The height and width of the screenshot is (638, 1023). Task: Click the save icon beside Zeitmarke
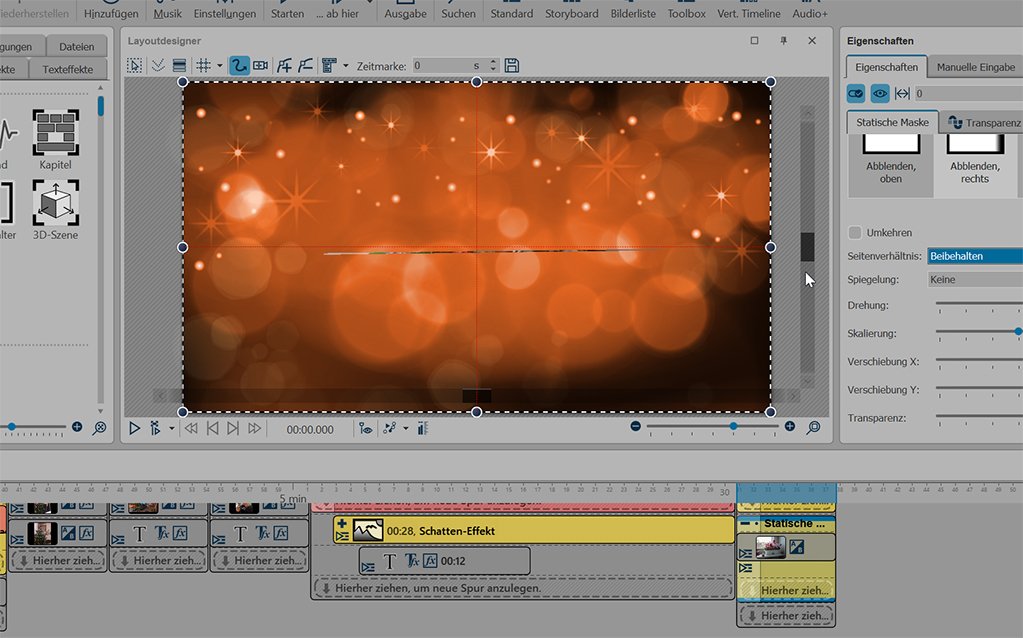(x=512, y=66)
